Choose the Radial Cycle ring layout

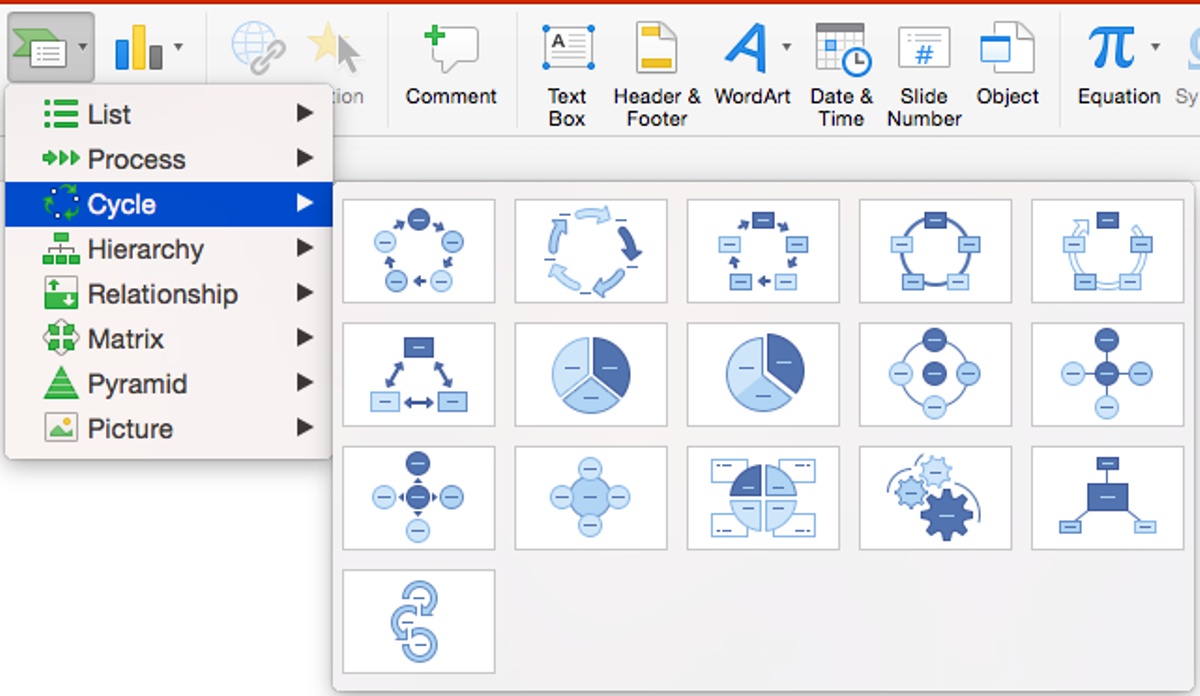(x=935, y=375)
